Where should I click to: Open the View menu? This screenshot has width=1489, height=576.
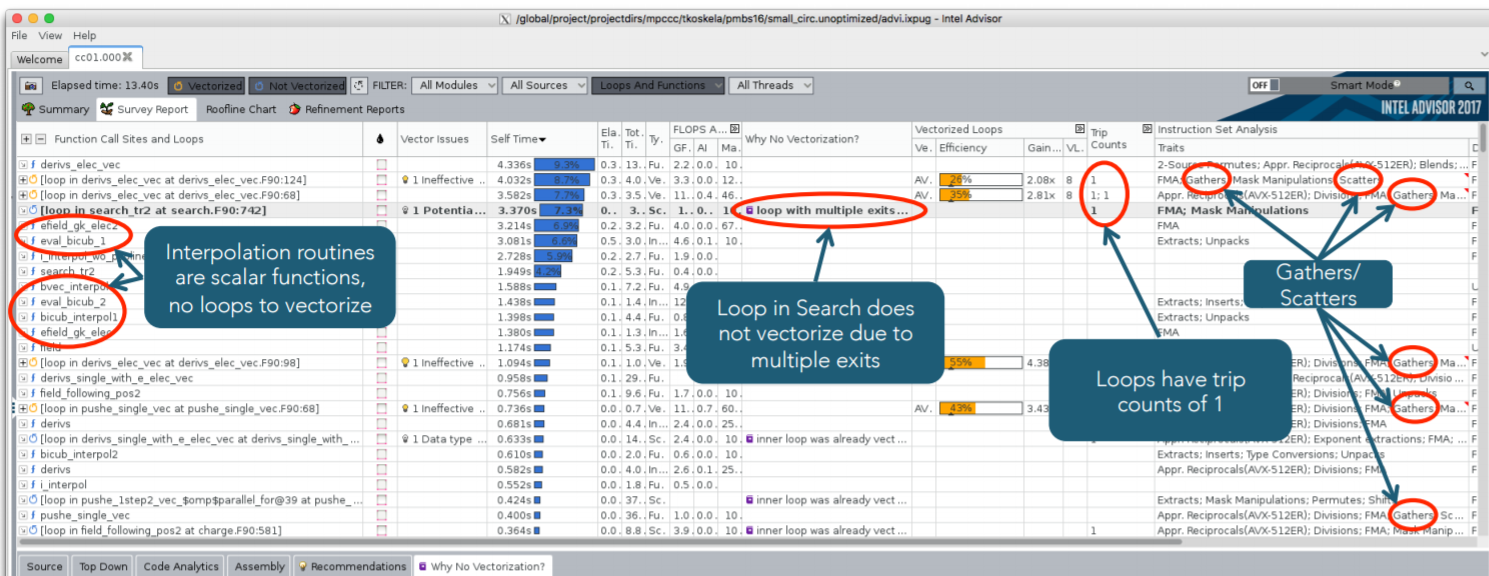click(x=50, y=35)
